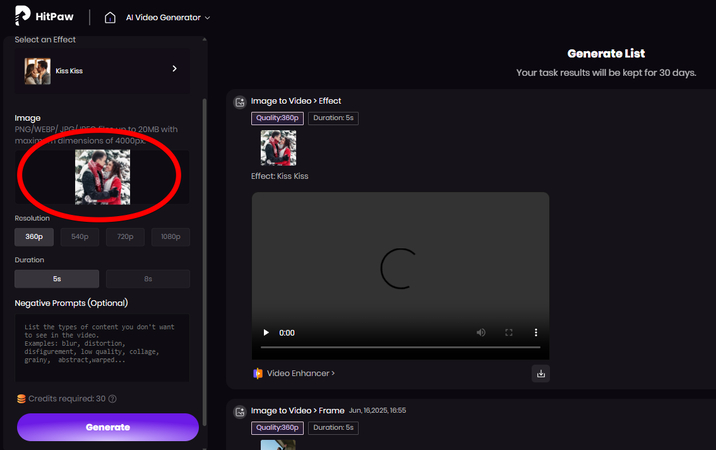
Task: Click the Video Enhancer icon
Action: [x=258, y=373]
